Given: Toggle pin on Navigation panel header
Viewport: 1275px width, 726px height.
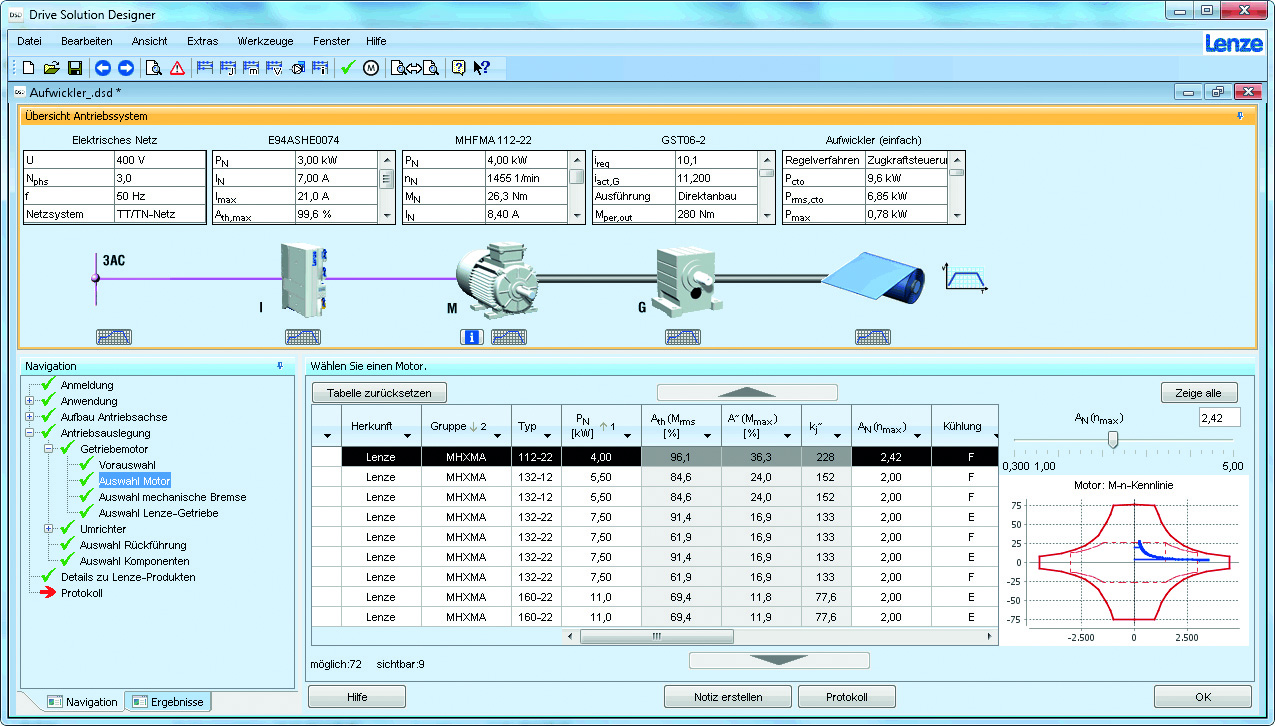Looking at the screenshot, I should click(x=280, y=366).
